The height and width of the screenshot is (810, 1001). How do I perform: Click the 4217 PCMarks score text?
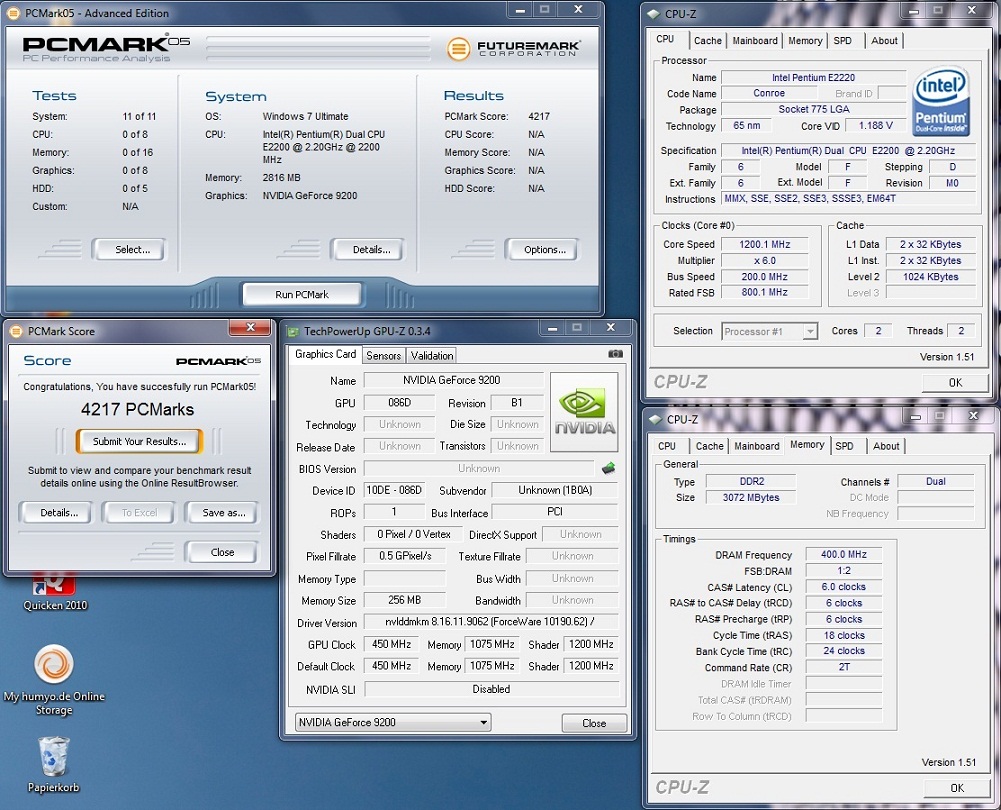click(x=137, y=409)
